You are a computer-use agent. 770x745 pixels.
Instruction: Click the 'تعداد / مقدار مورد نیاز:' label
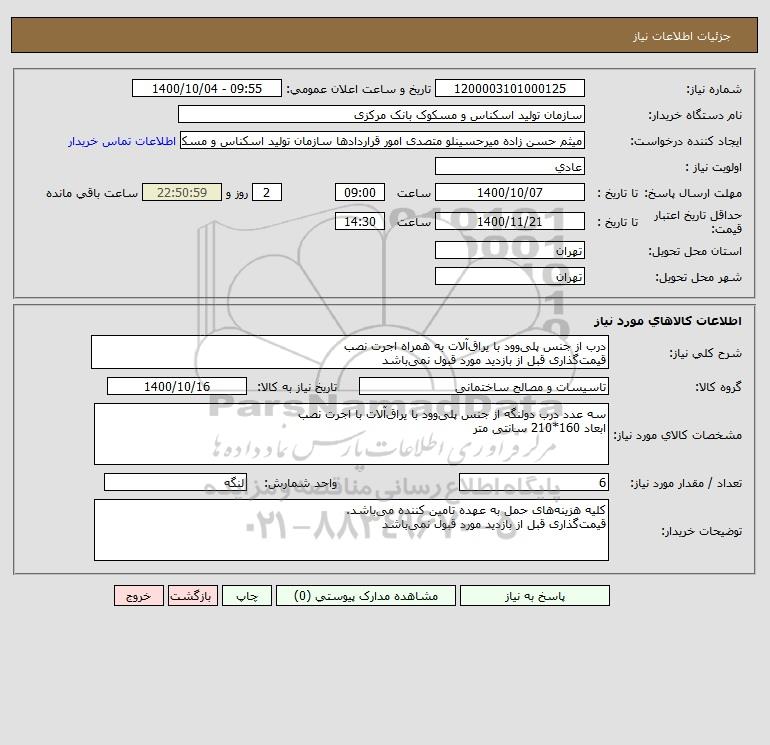(686, 483)
